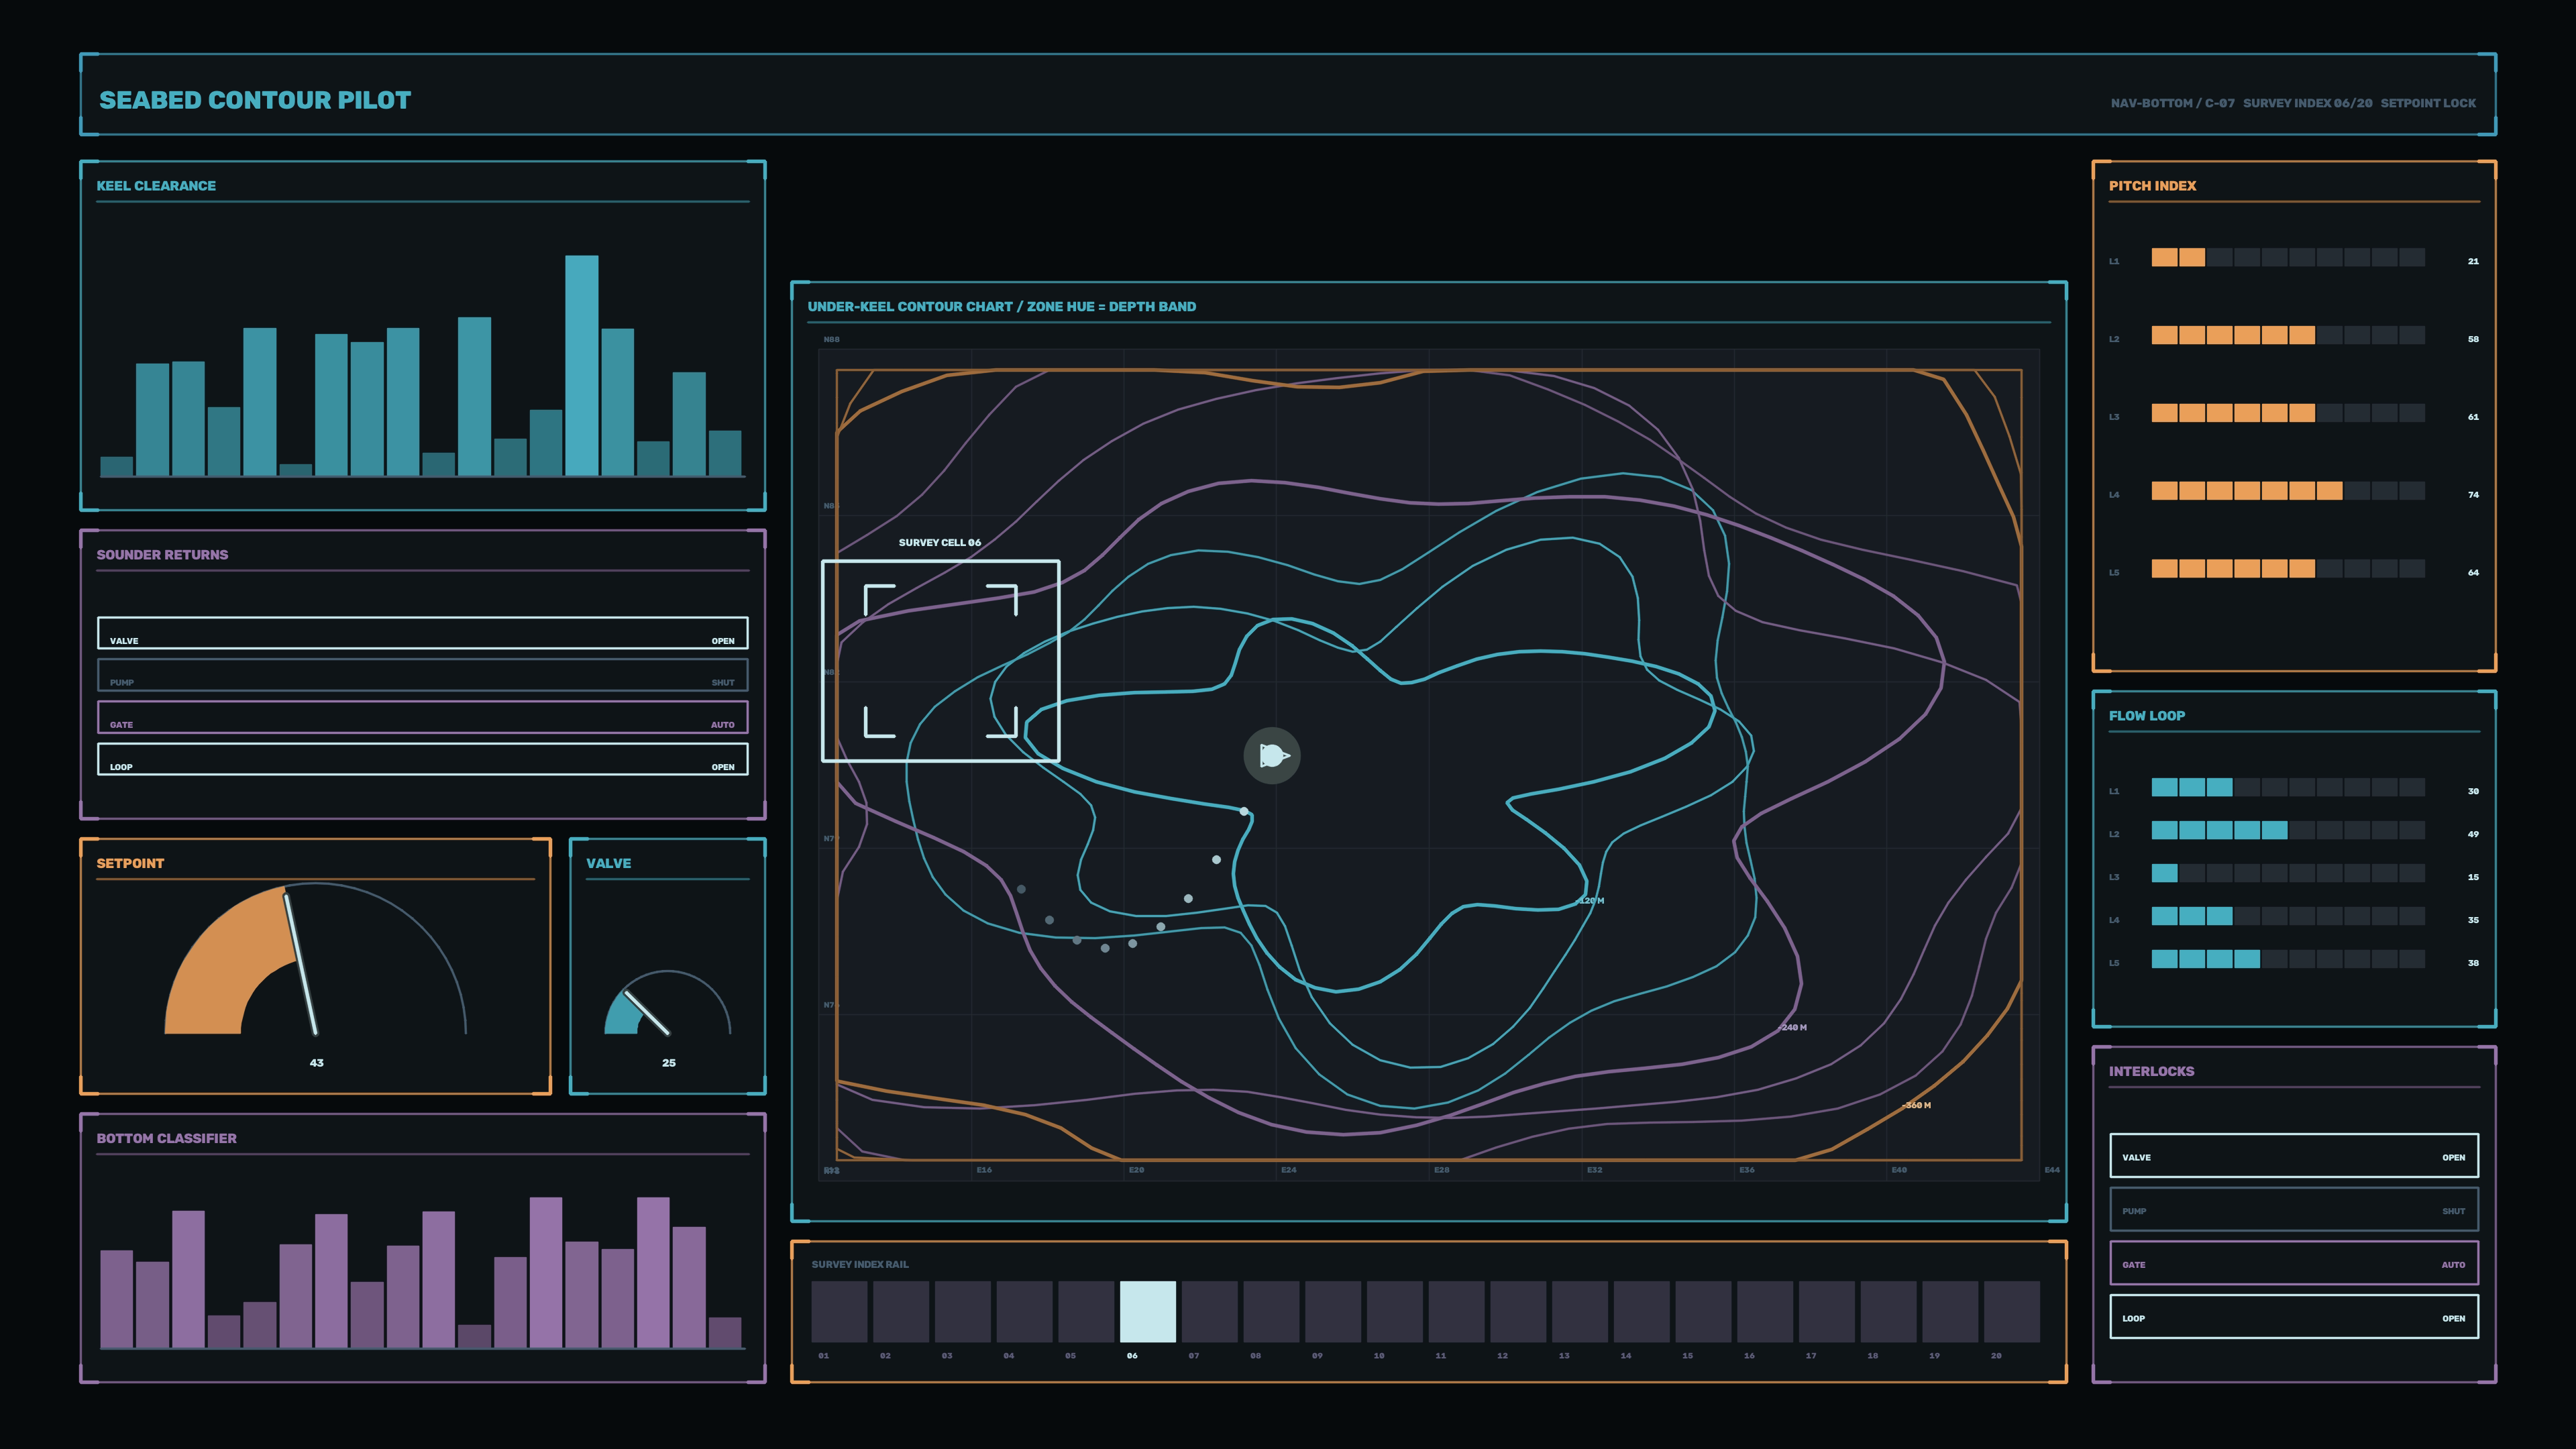Toggle the VALVE interlock in Interlocks panel
The width and height of the screenshot is (2576, 1449).
point(2294,1156)
